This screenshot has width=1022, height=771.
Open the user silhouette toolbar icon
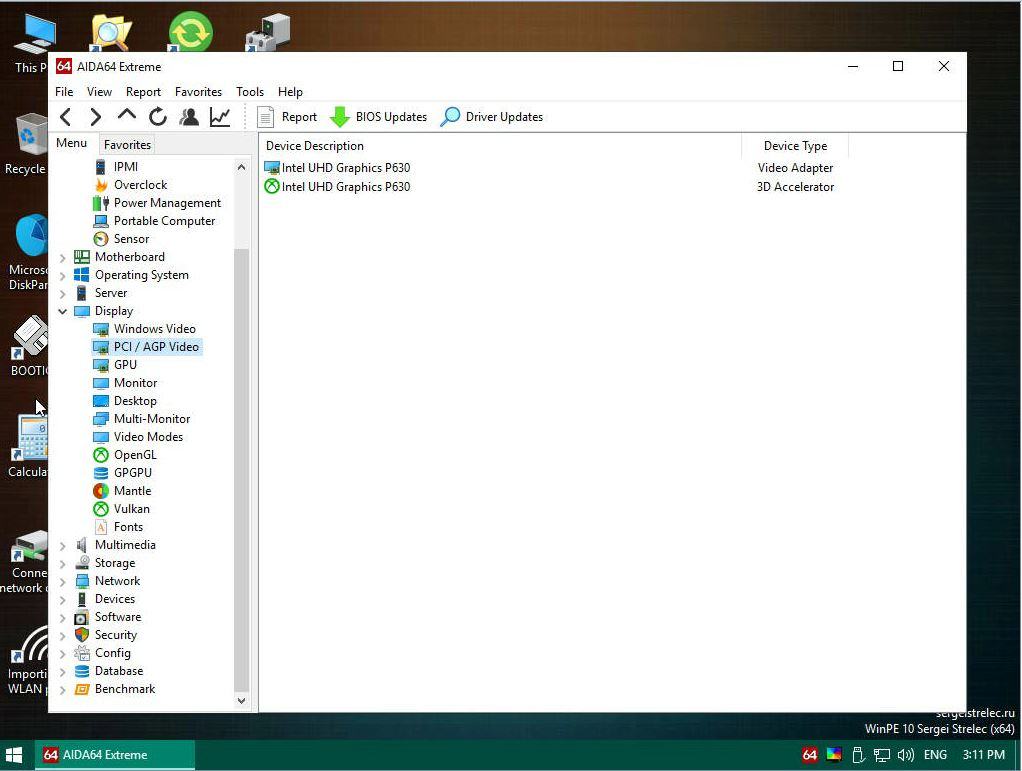189,117
